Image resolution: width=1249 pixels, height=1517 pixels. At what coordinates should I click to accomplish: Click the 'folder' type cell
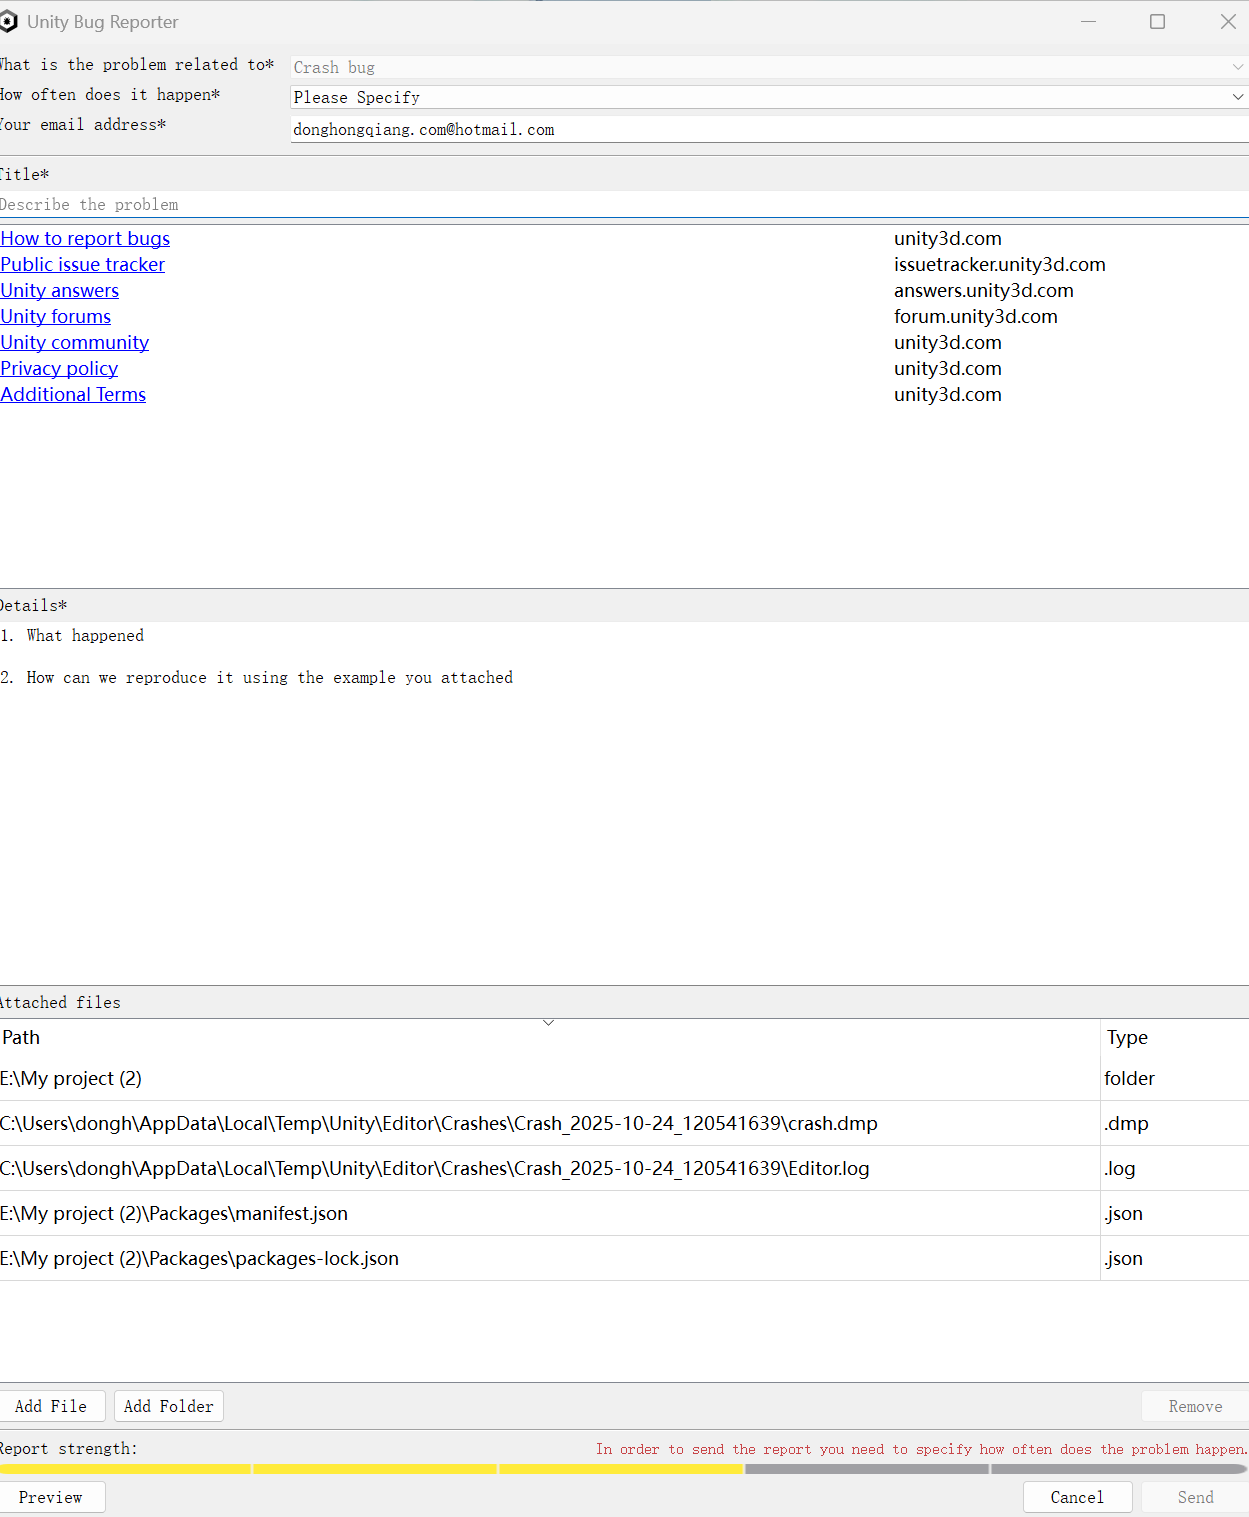[x=1175, y=1078]
